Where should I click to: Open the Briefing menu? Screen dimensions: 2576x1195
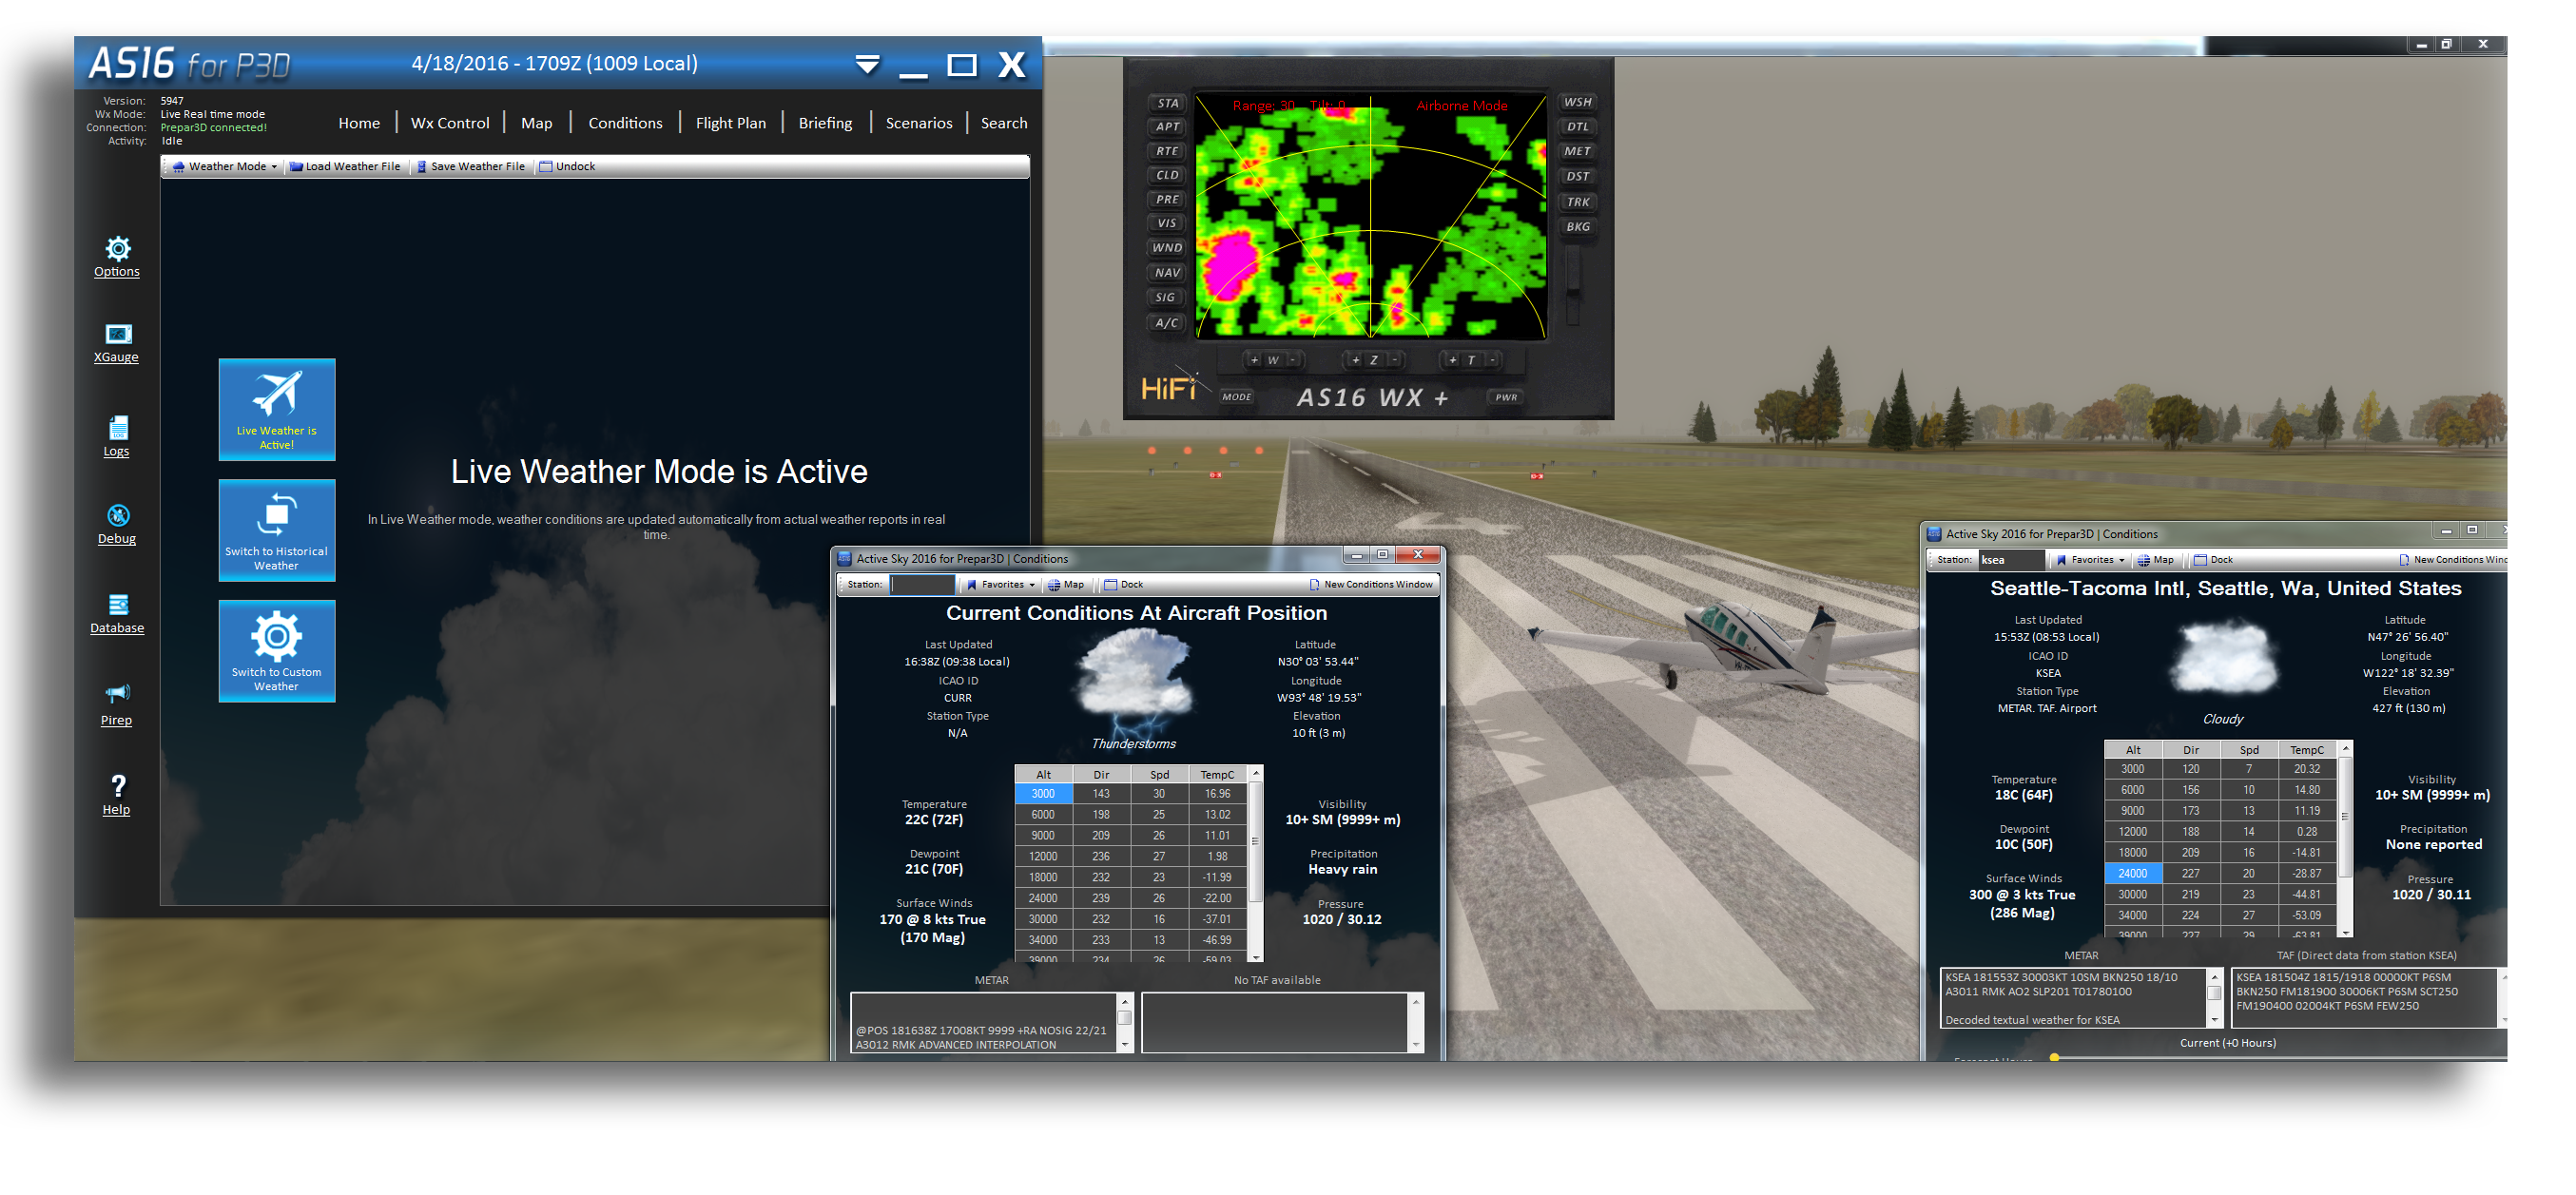coord(825,123)
